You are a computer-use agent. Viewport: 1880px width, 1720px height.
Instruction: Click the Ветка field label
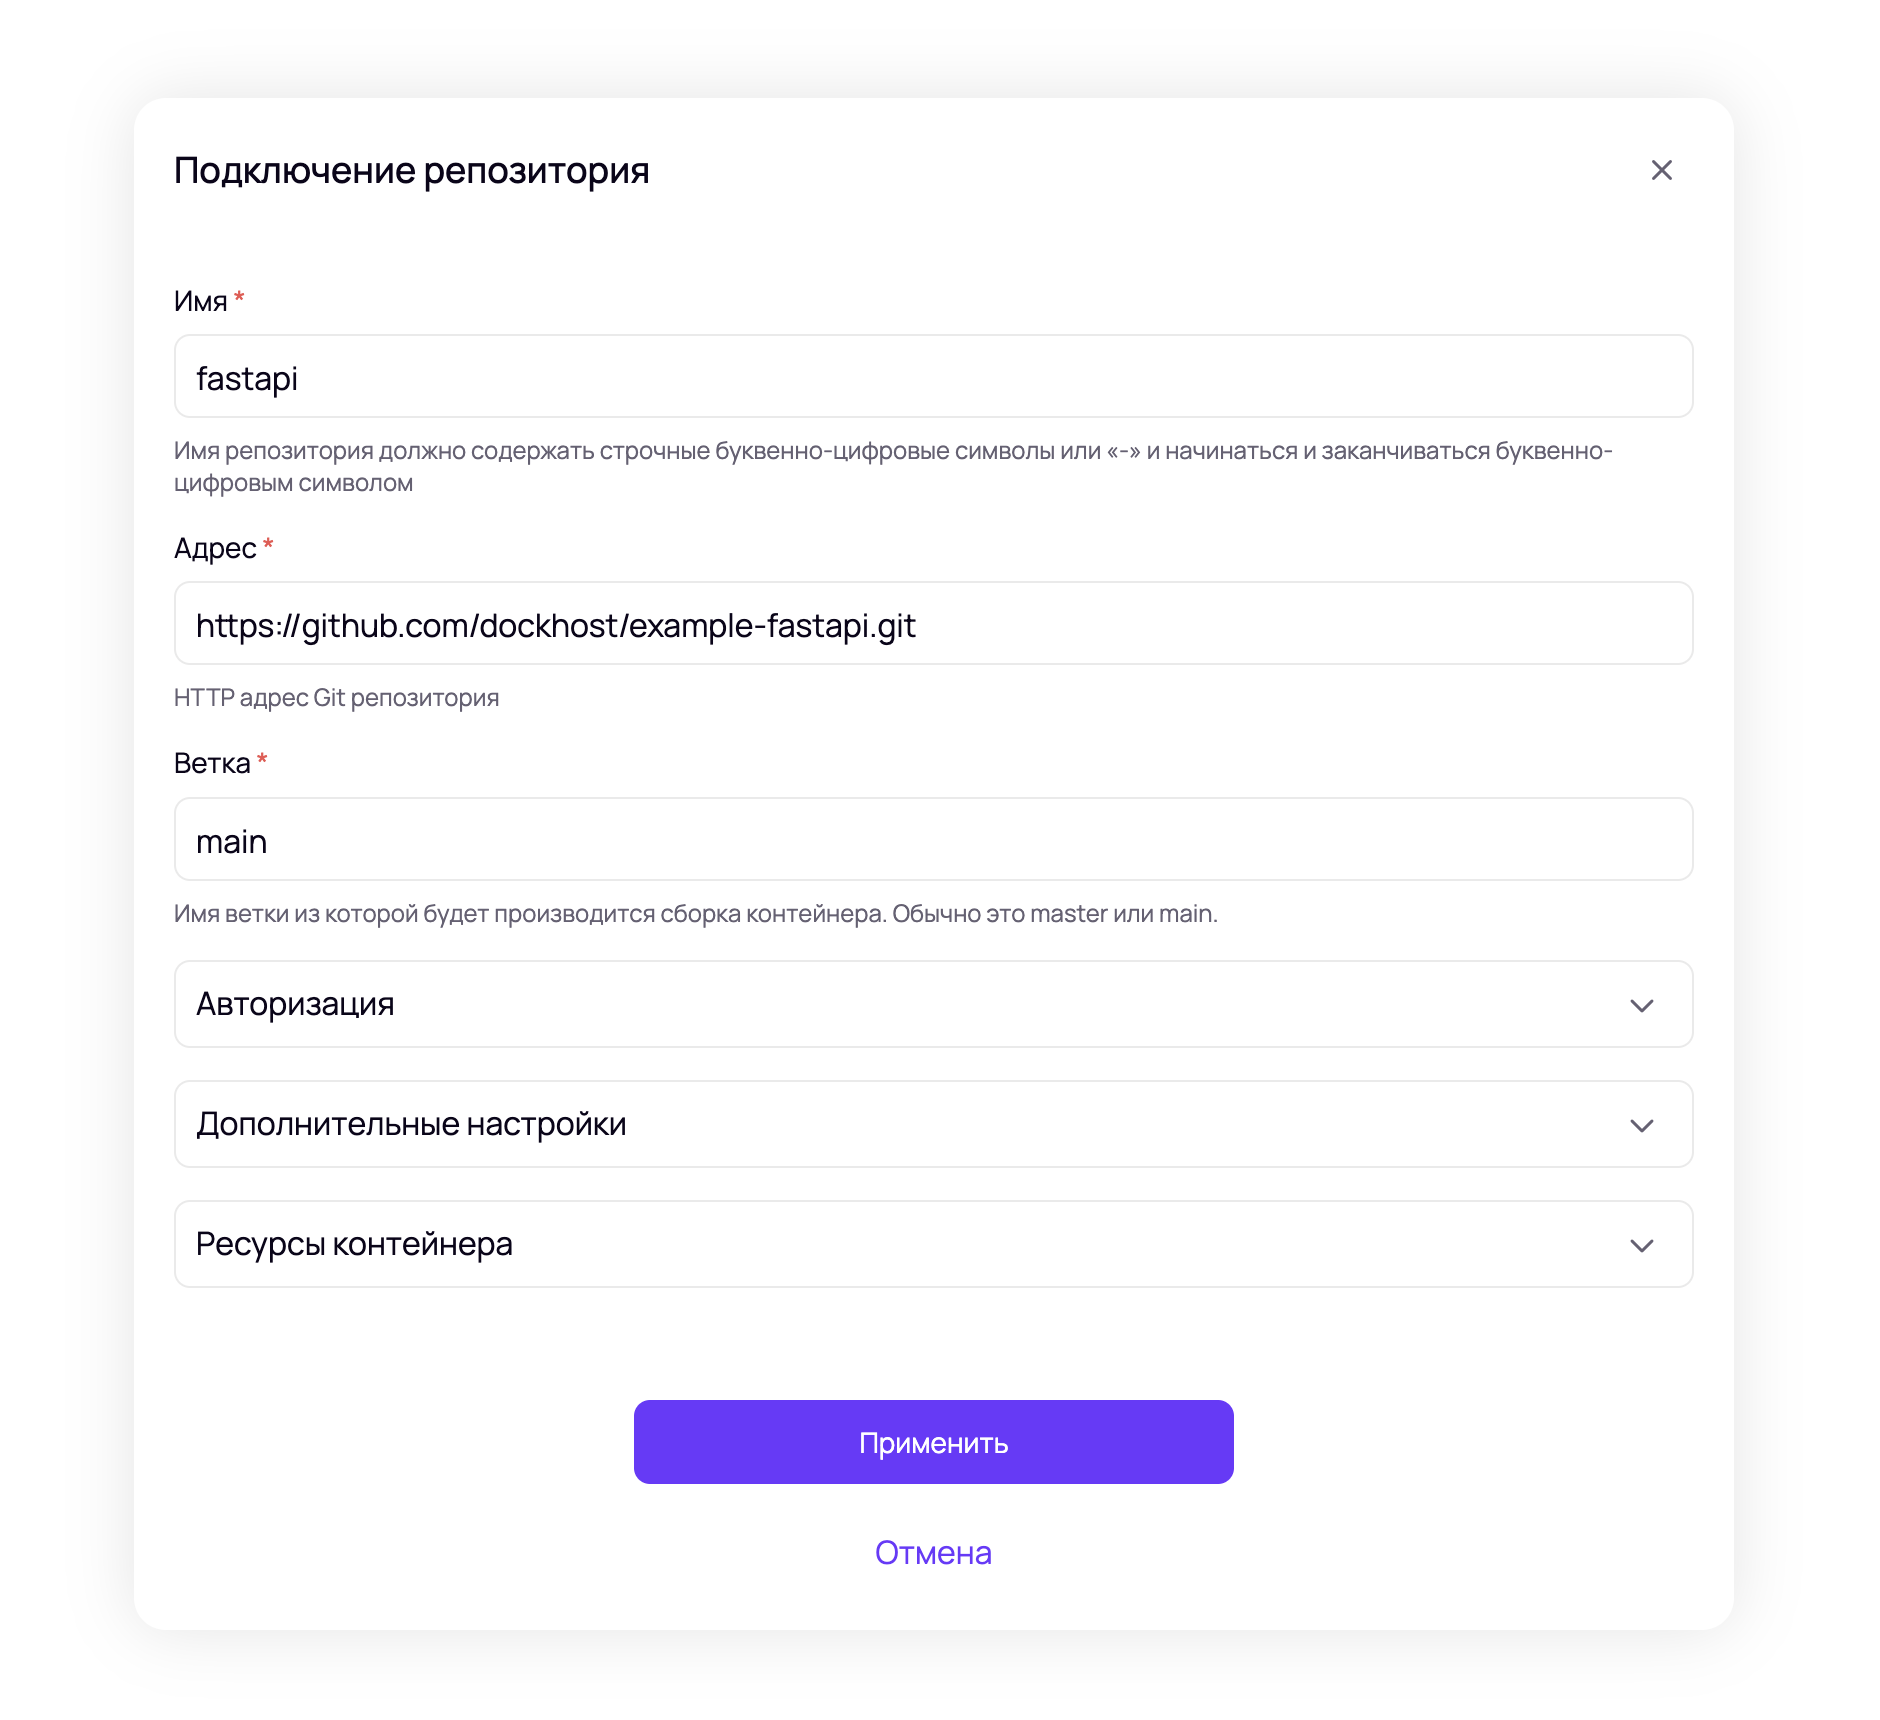click(x=212, y=763)
